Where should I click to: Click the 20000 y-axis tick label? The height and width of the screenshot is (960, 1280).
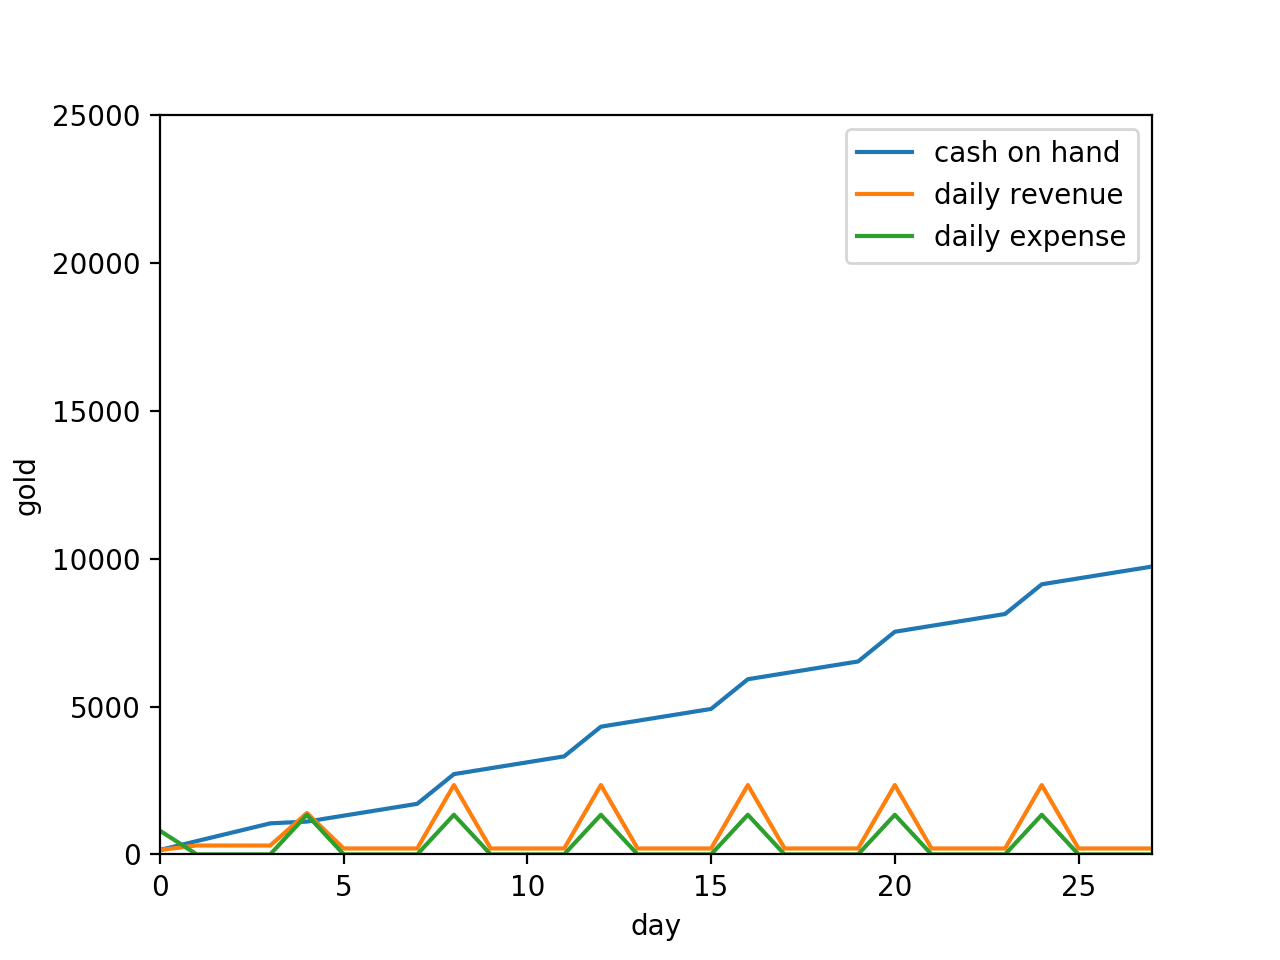(98, 264)
